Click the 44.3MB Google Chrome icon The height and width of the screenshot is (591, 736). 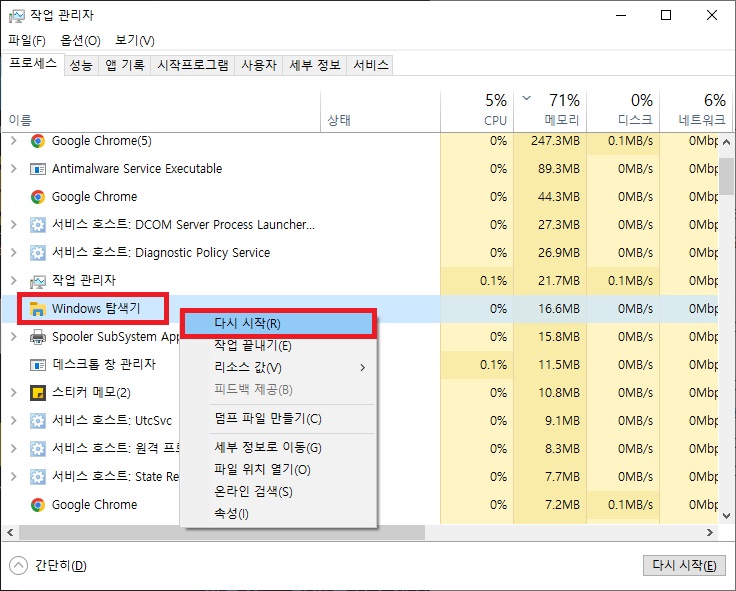tap(38, 197)
